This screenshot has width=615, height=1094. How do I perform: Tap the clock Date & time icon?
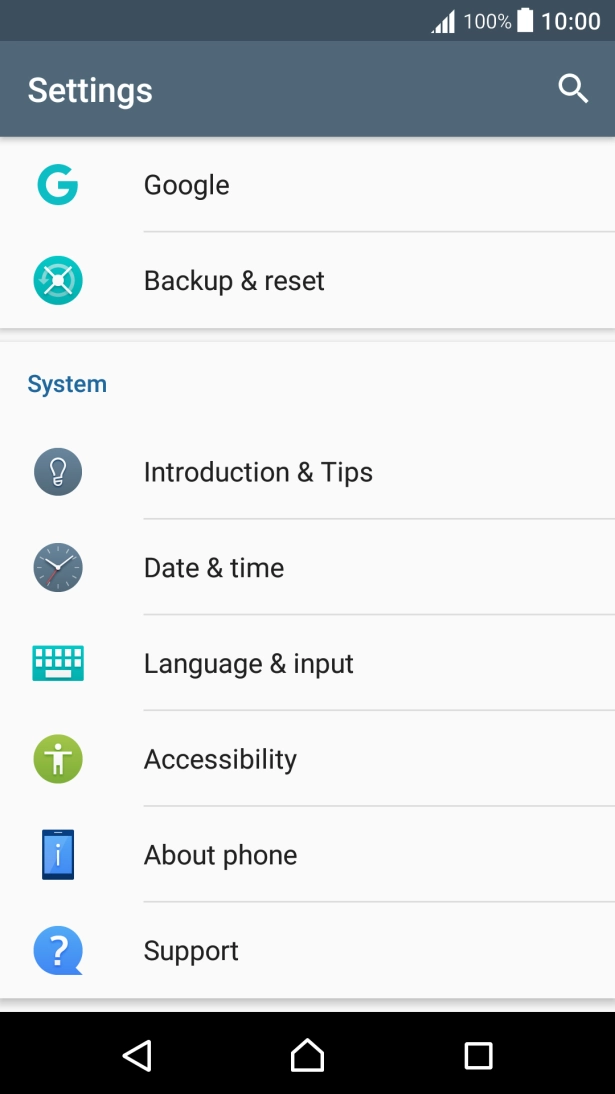click(x=58, y=568)
